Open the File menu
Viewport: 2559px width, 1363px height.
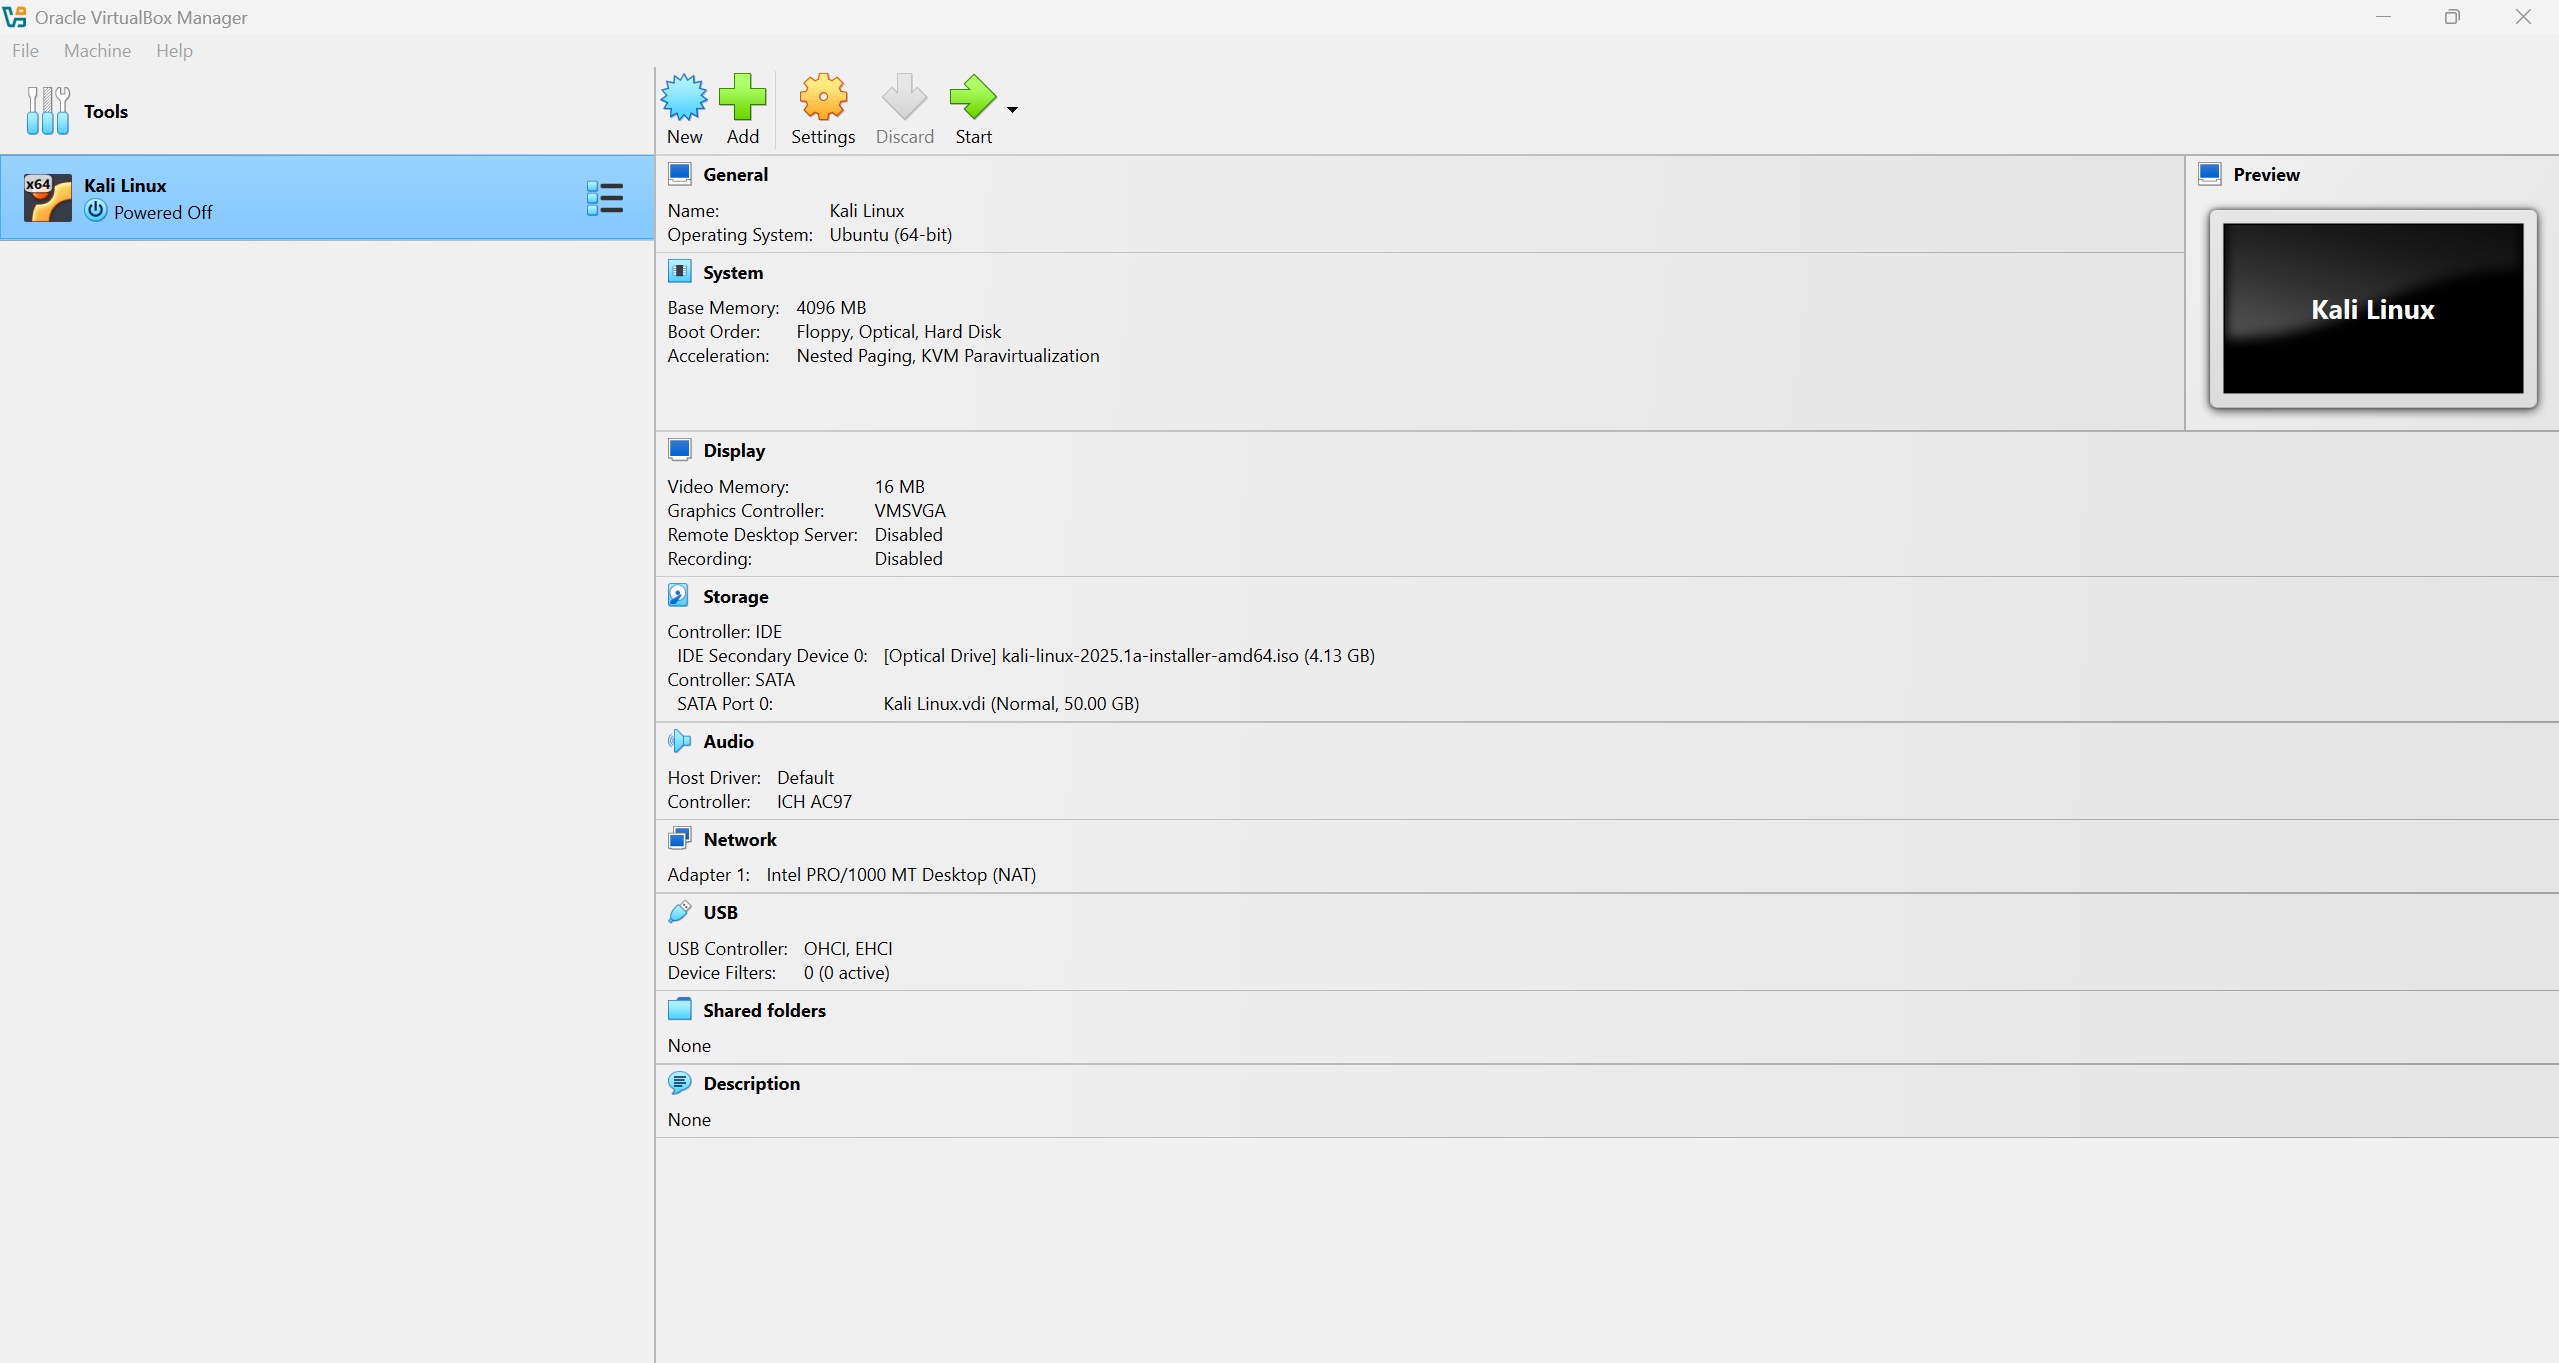point(25,50)
